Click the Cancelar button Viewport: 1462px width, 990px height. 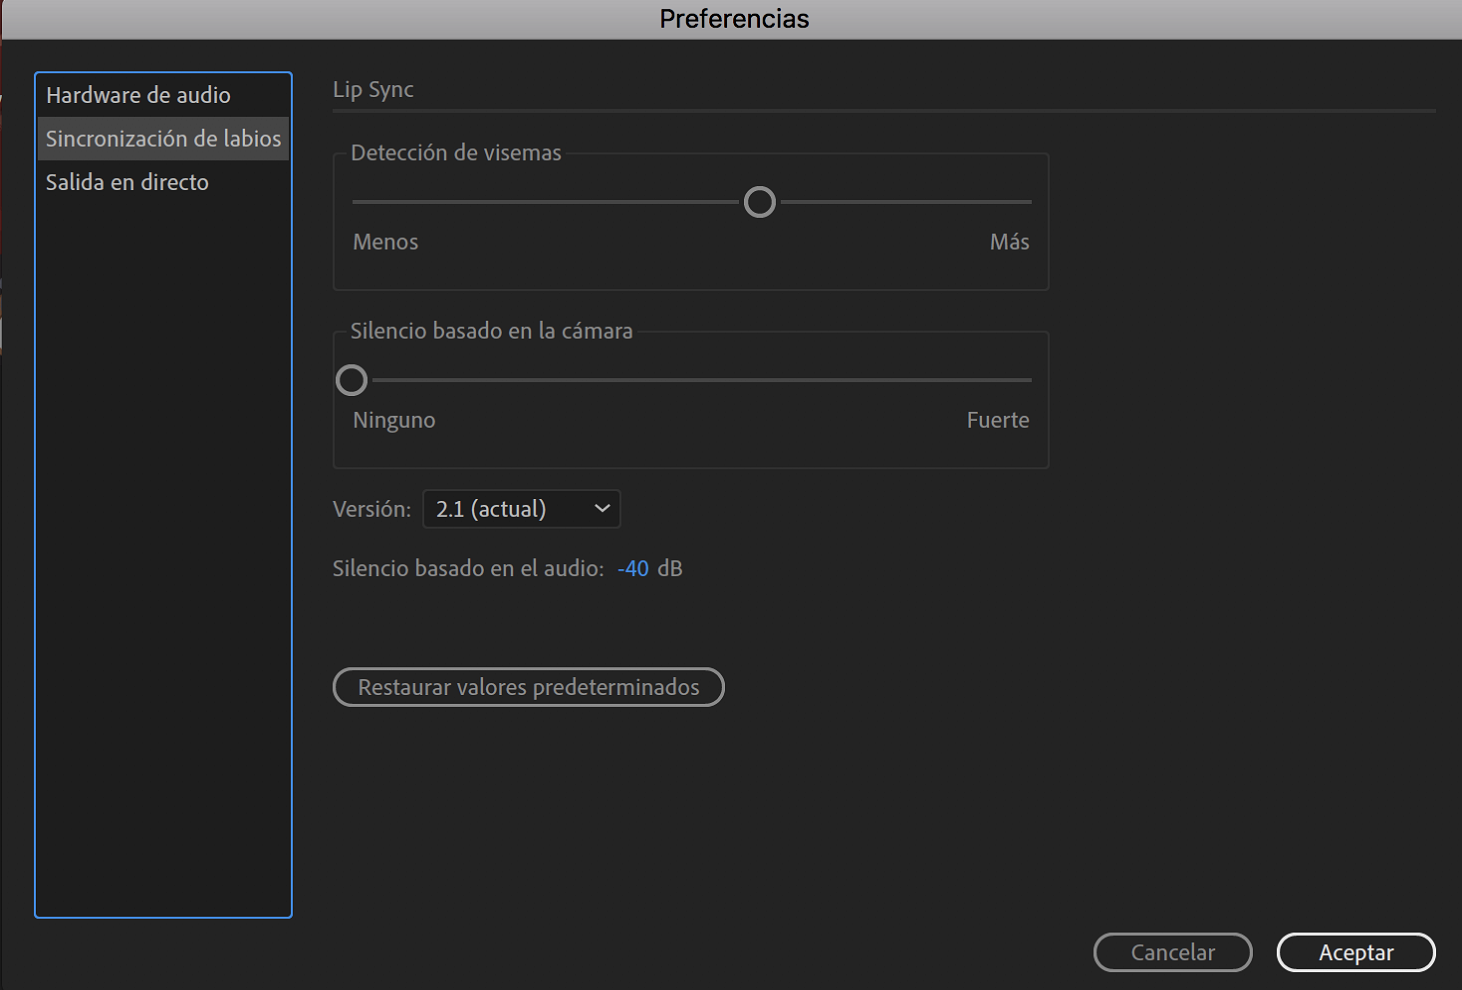1173,952
